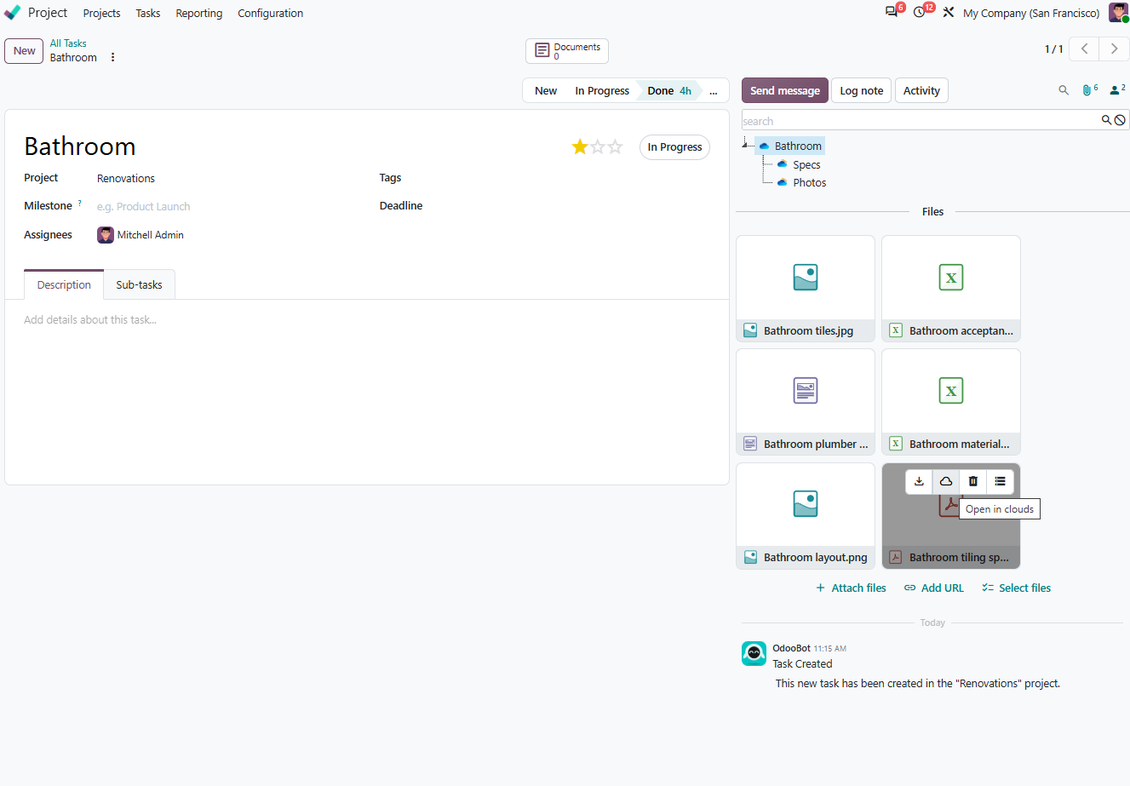Click Add URL link
The width and height of the screenshot is (1130, 786).
pos(934,588)
